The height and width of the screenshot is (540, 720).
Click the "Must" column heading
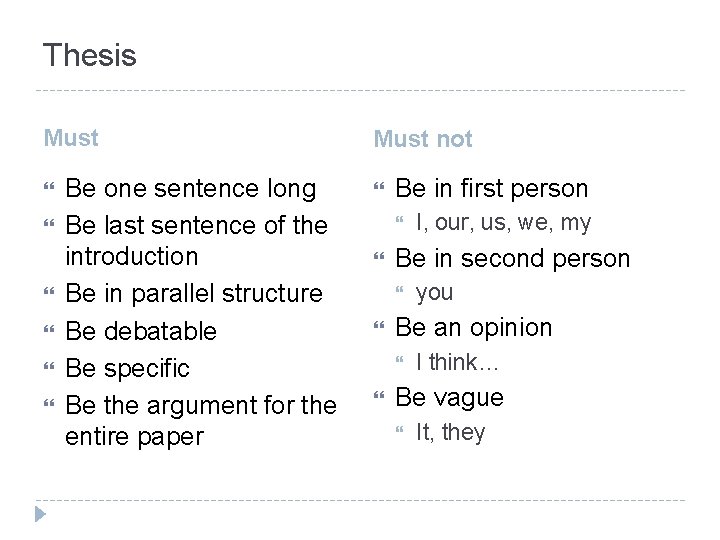[71, 138]
